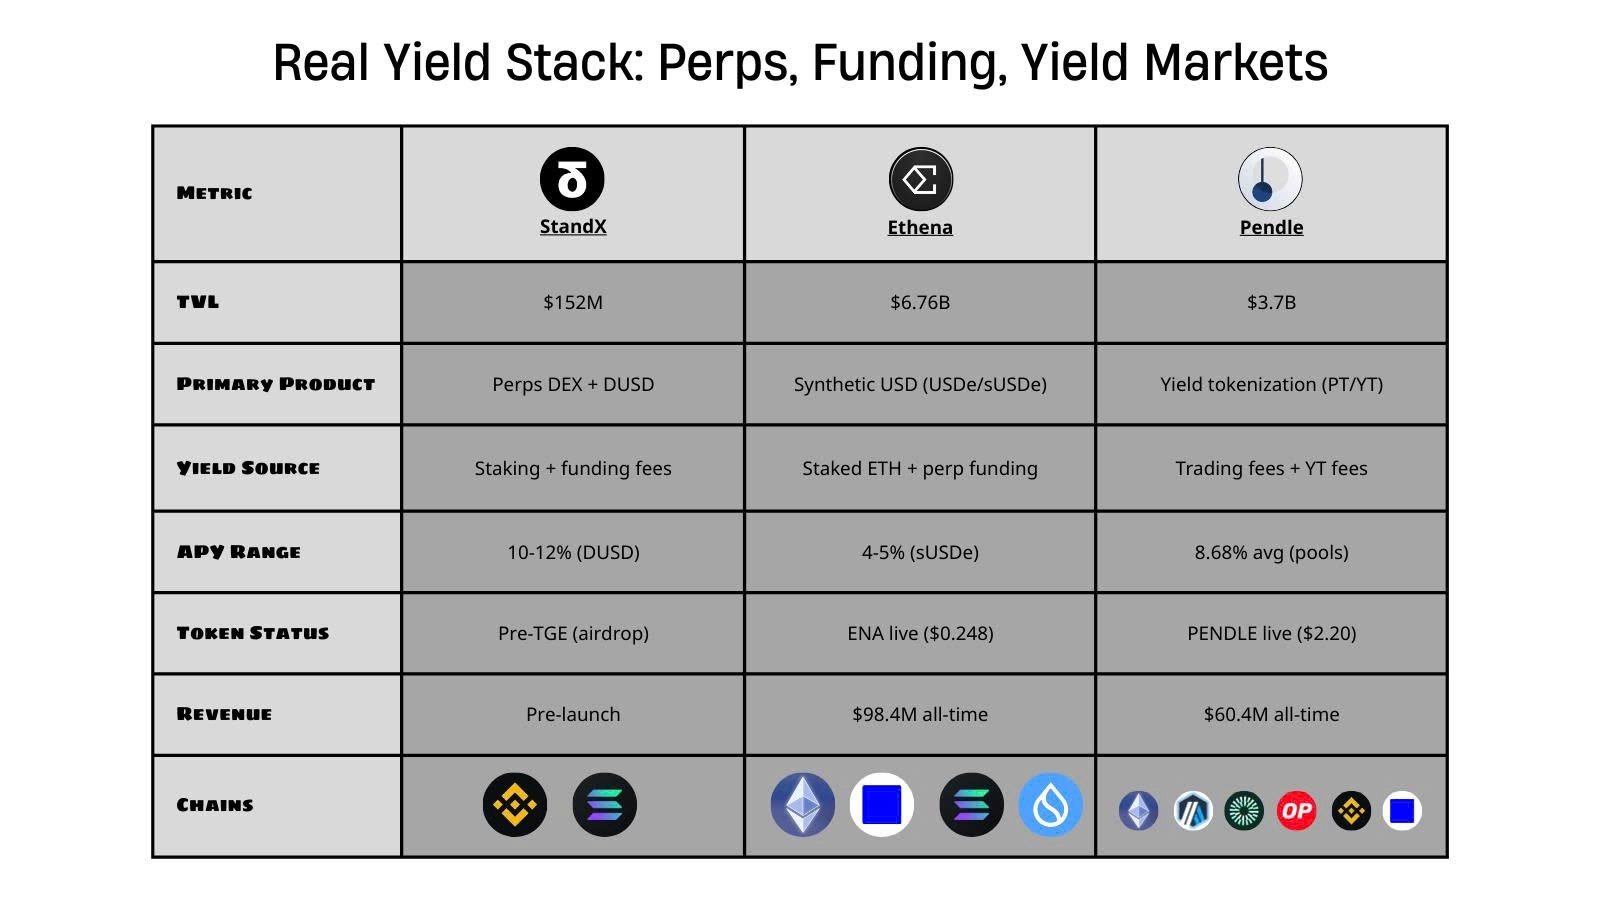This screenshot has height=900, width=1600.
Task: Click the TVL row label
Action: tap(198, 302)
